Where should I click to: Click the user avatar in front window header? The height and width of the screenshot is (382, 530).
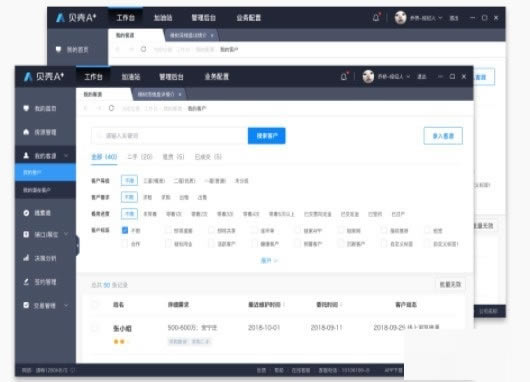tap(368, 76)
